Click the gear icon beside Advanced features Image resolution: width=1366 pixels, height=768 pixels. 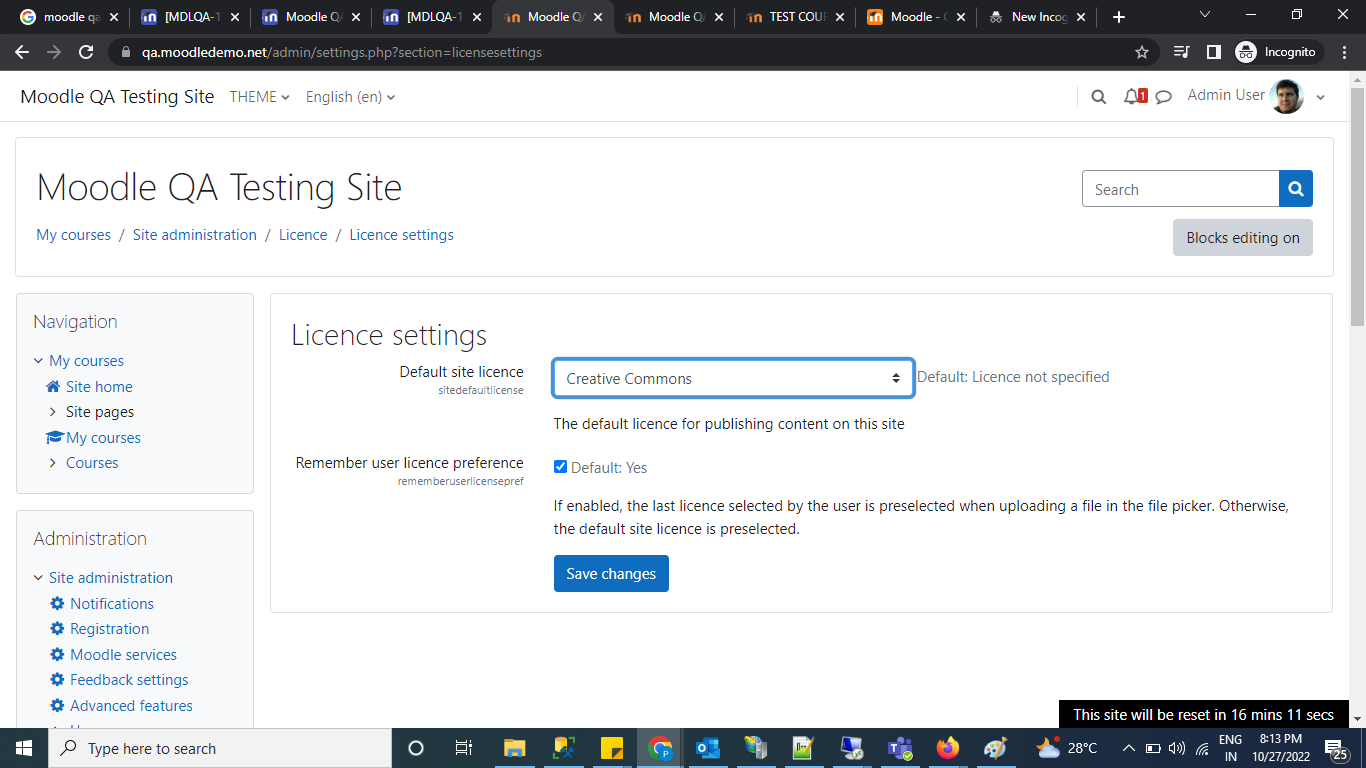57,706
